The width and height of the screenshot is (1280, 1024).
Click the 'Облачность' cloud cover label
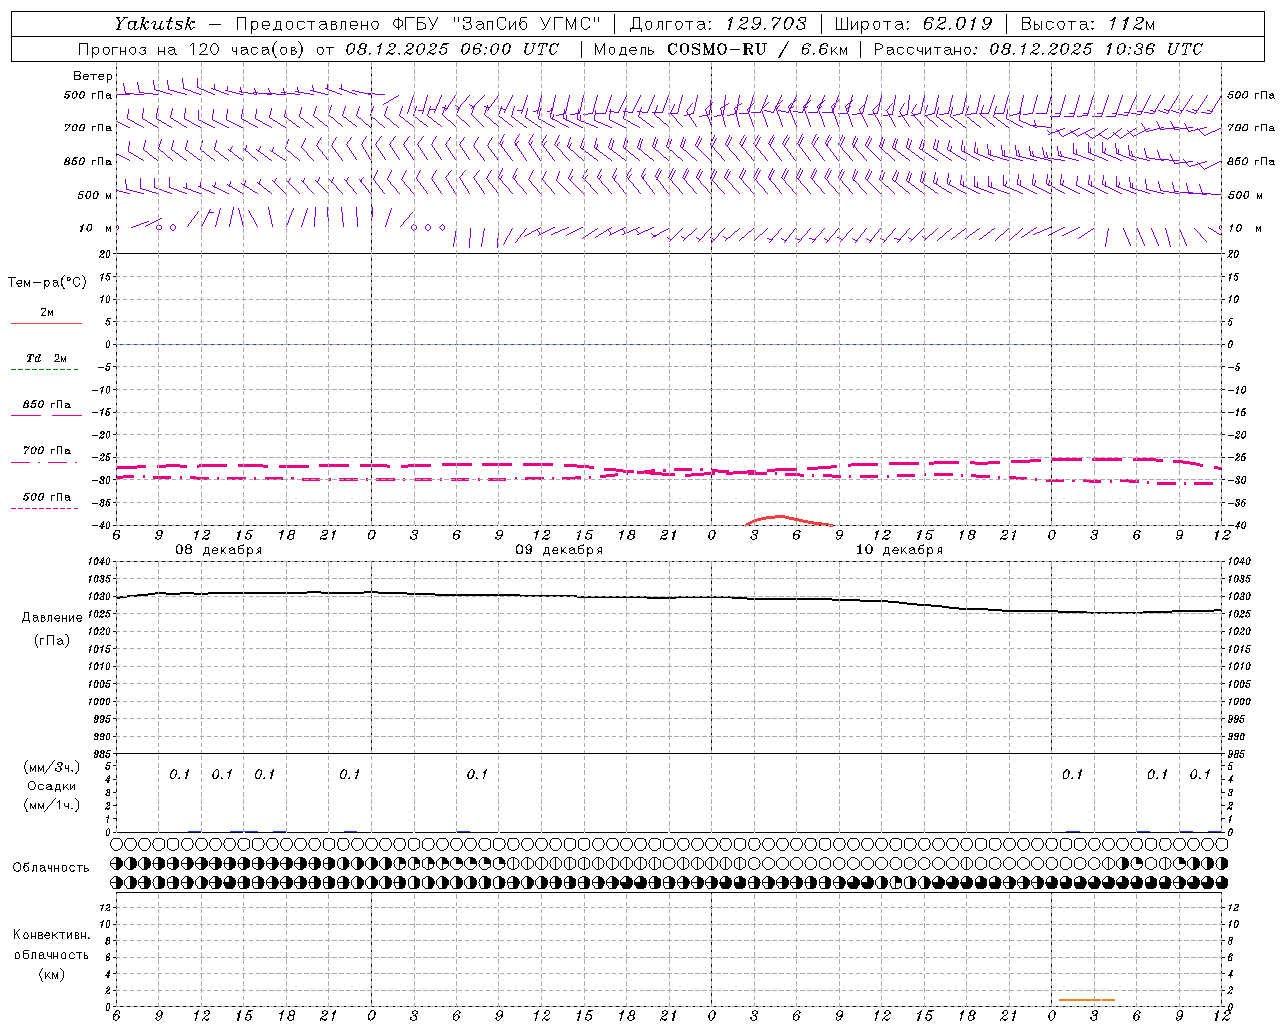click(x=51, y=868)
